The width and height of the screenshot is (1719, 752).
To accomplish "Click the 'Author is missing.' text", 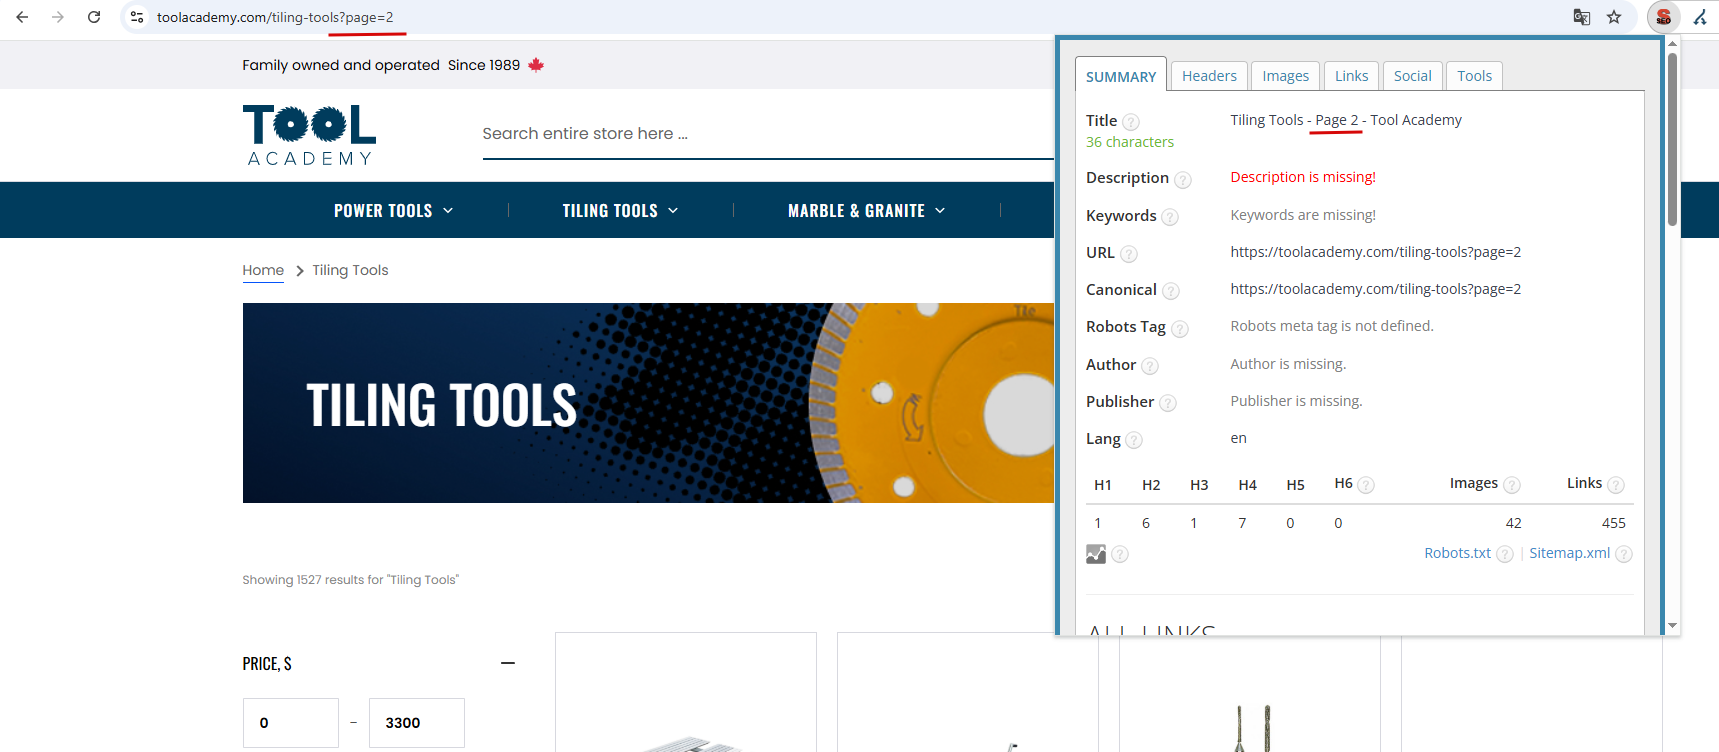I will (1288, 364).
